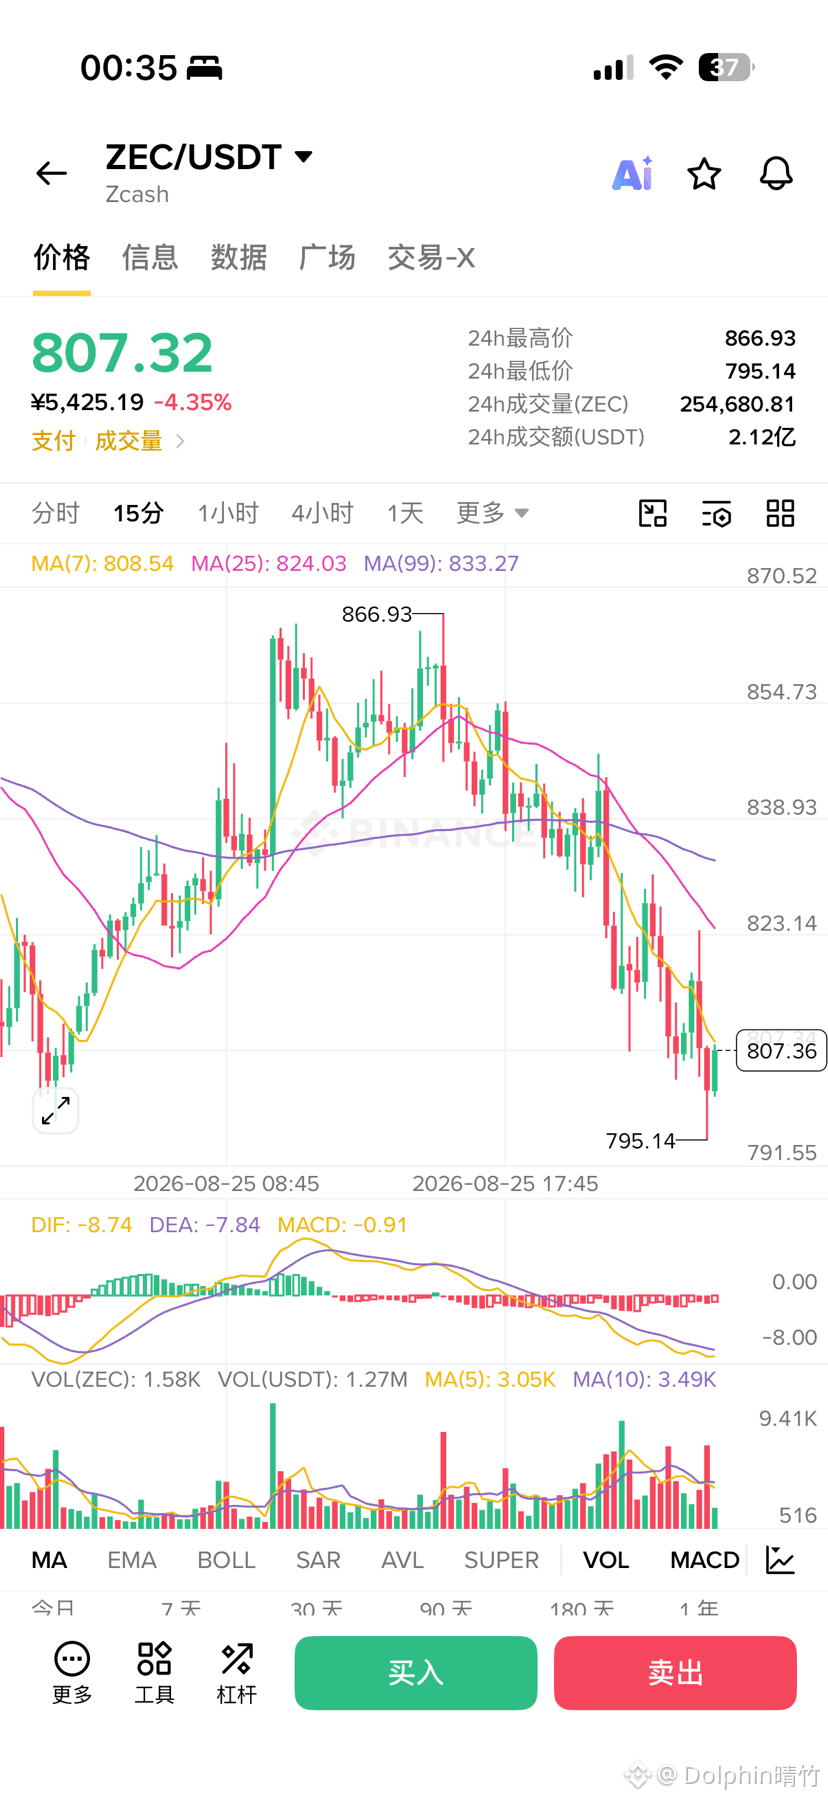
Task: Tap -4.35% change percentage
Action: 193,402
